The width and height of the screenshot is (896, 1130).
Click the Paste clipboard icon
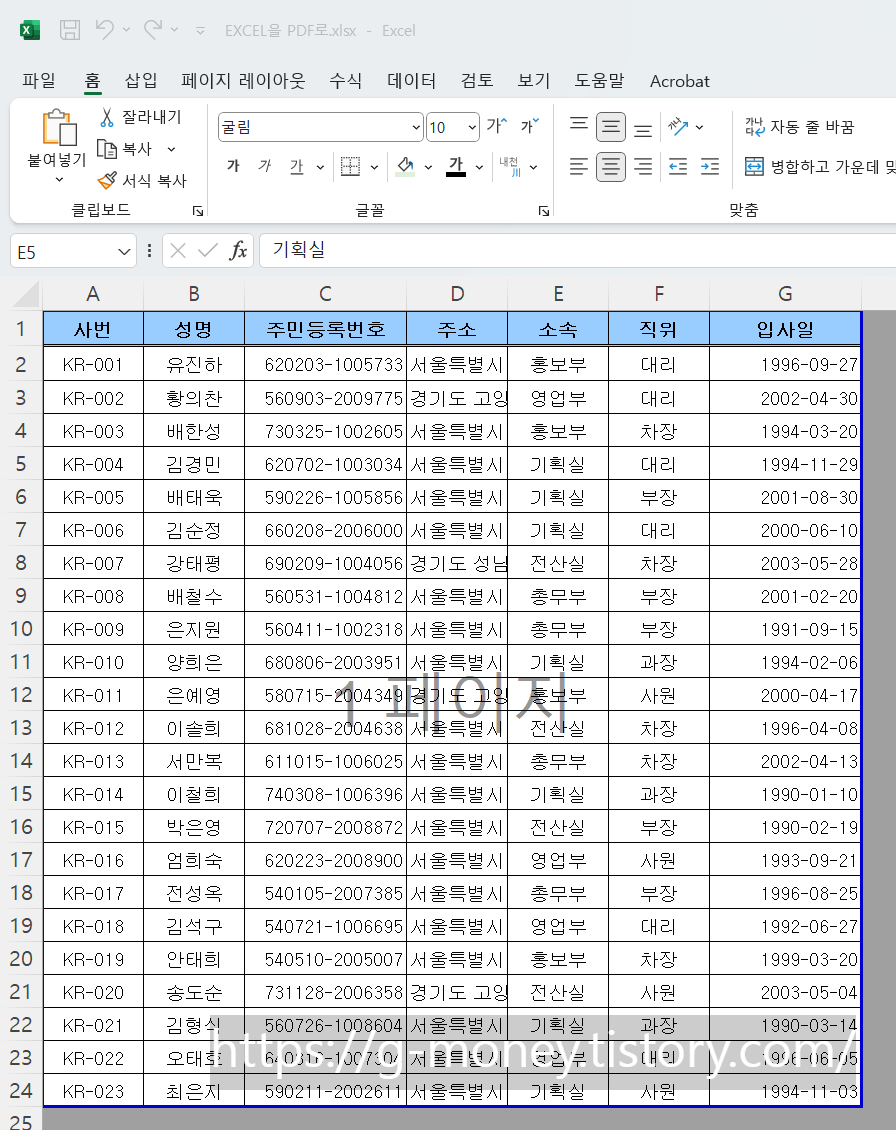click(x=58, y=129)
